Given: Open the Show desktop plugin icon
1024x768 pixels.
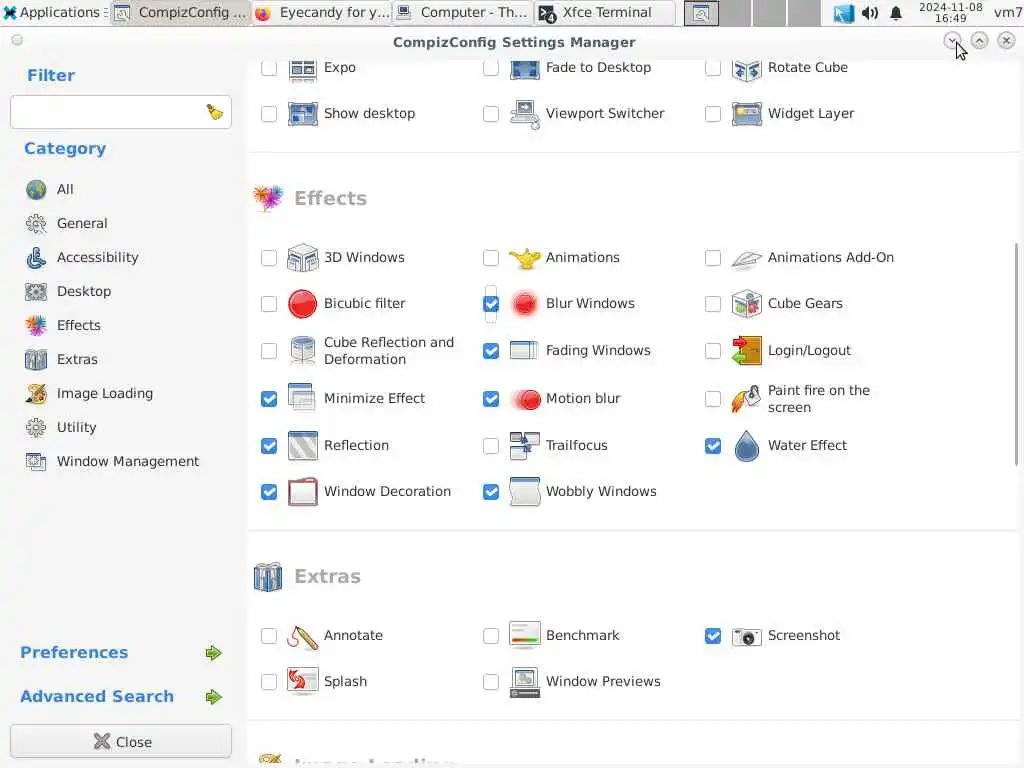Looking at the screenshot, I should [302, 114].
